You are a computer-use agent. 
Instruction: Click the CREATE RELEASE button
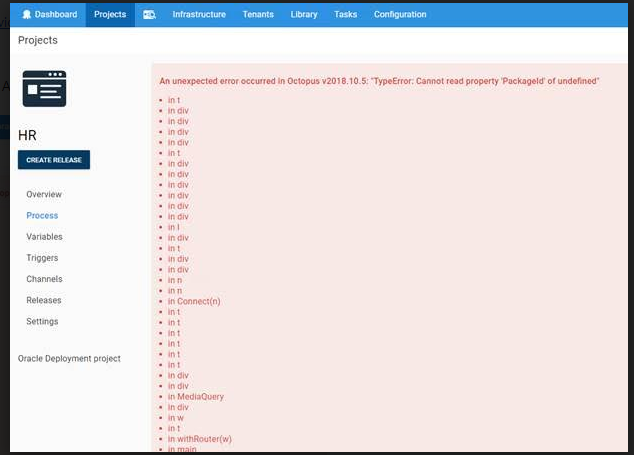tap(54, 160)
